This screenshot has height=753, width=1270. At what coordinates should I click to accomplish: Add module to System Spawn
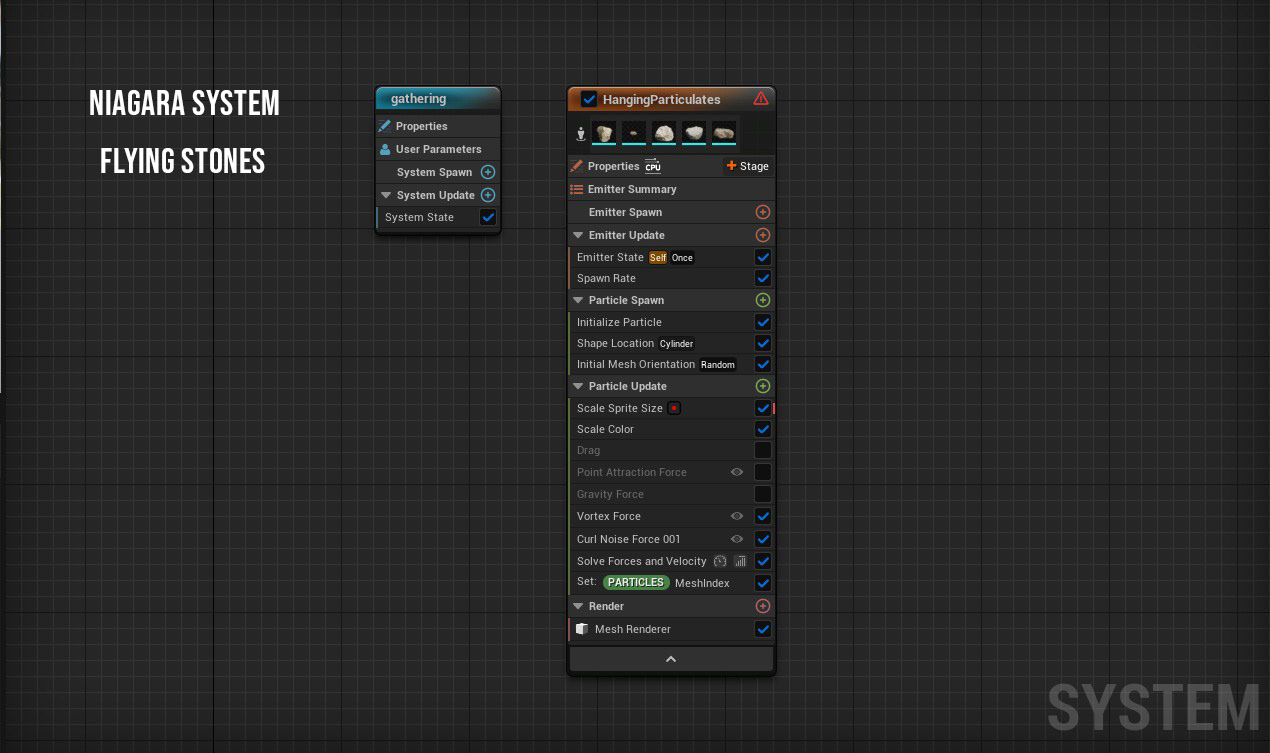tap(488, 172)
